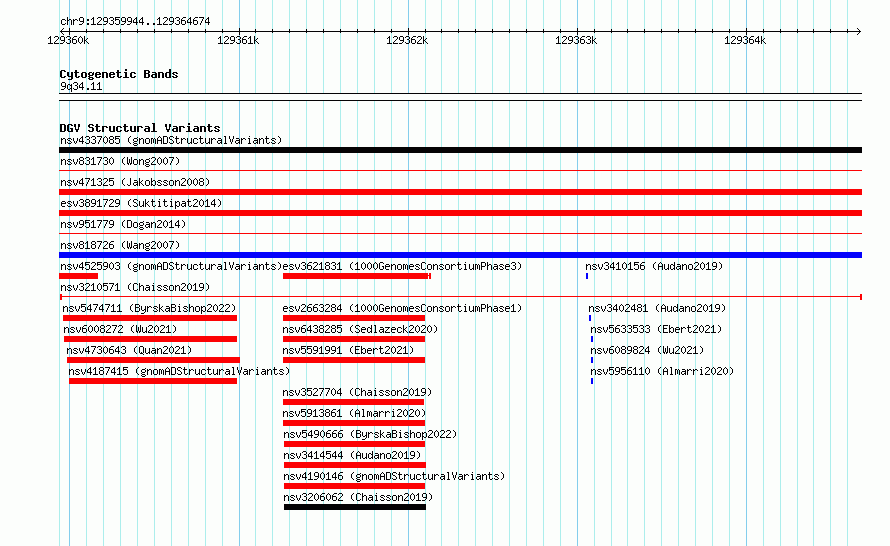Click the 129364k ruler position
The width and height of the screenshot is (890, 546).
click(x=745, y=40)
